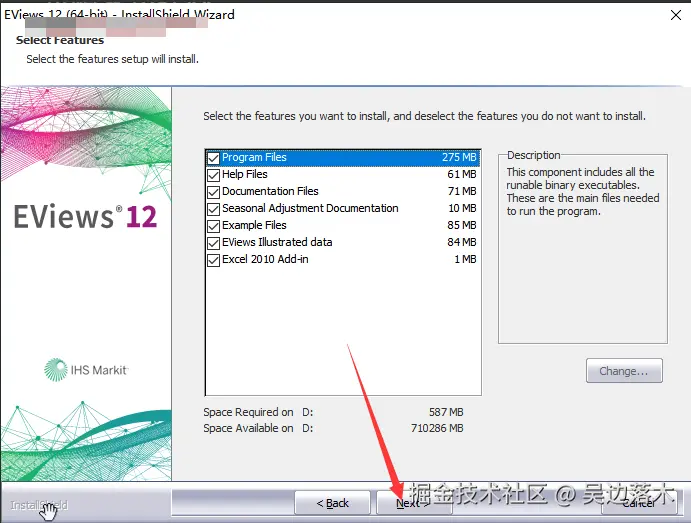Select the Excel 2010 Add-in label
Image resolution: width=691 pixels, height=523 pixels.
[265, 259]
